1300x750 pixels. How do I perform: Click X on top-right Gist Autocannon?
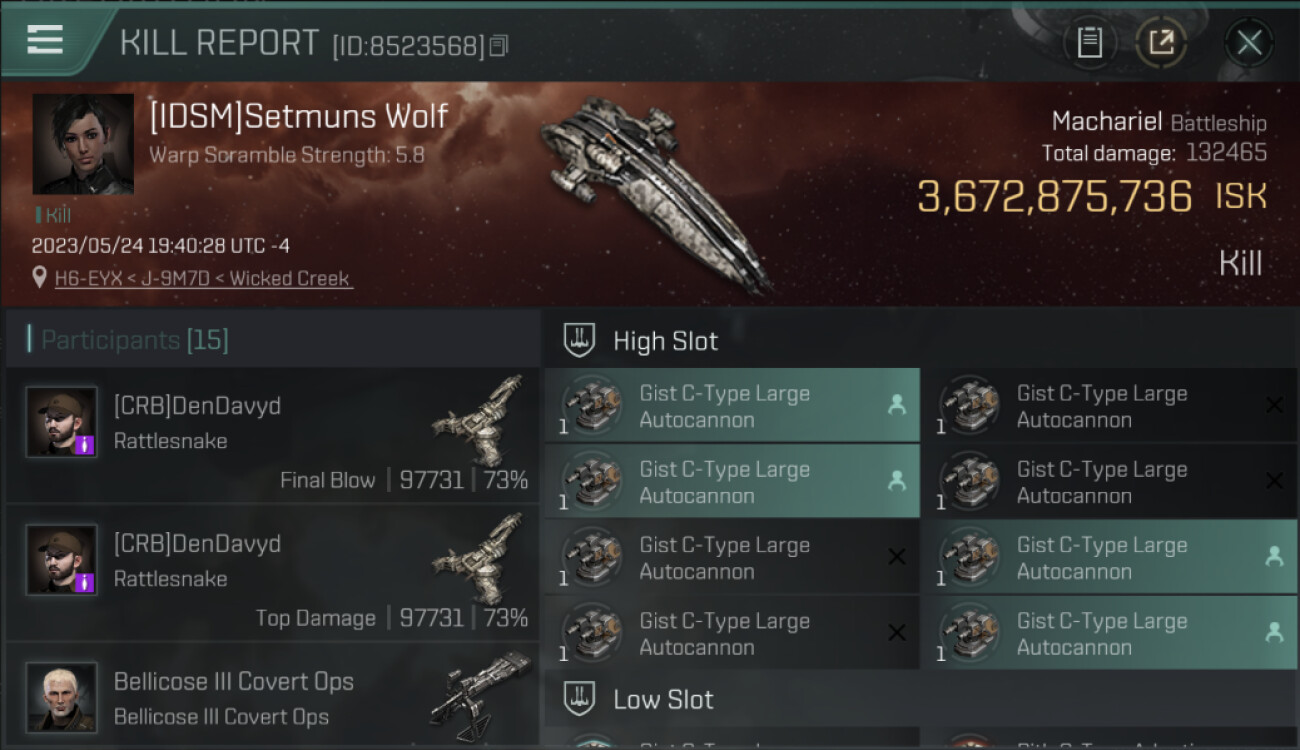point(1274,405)
